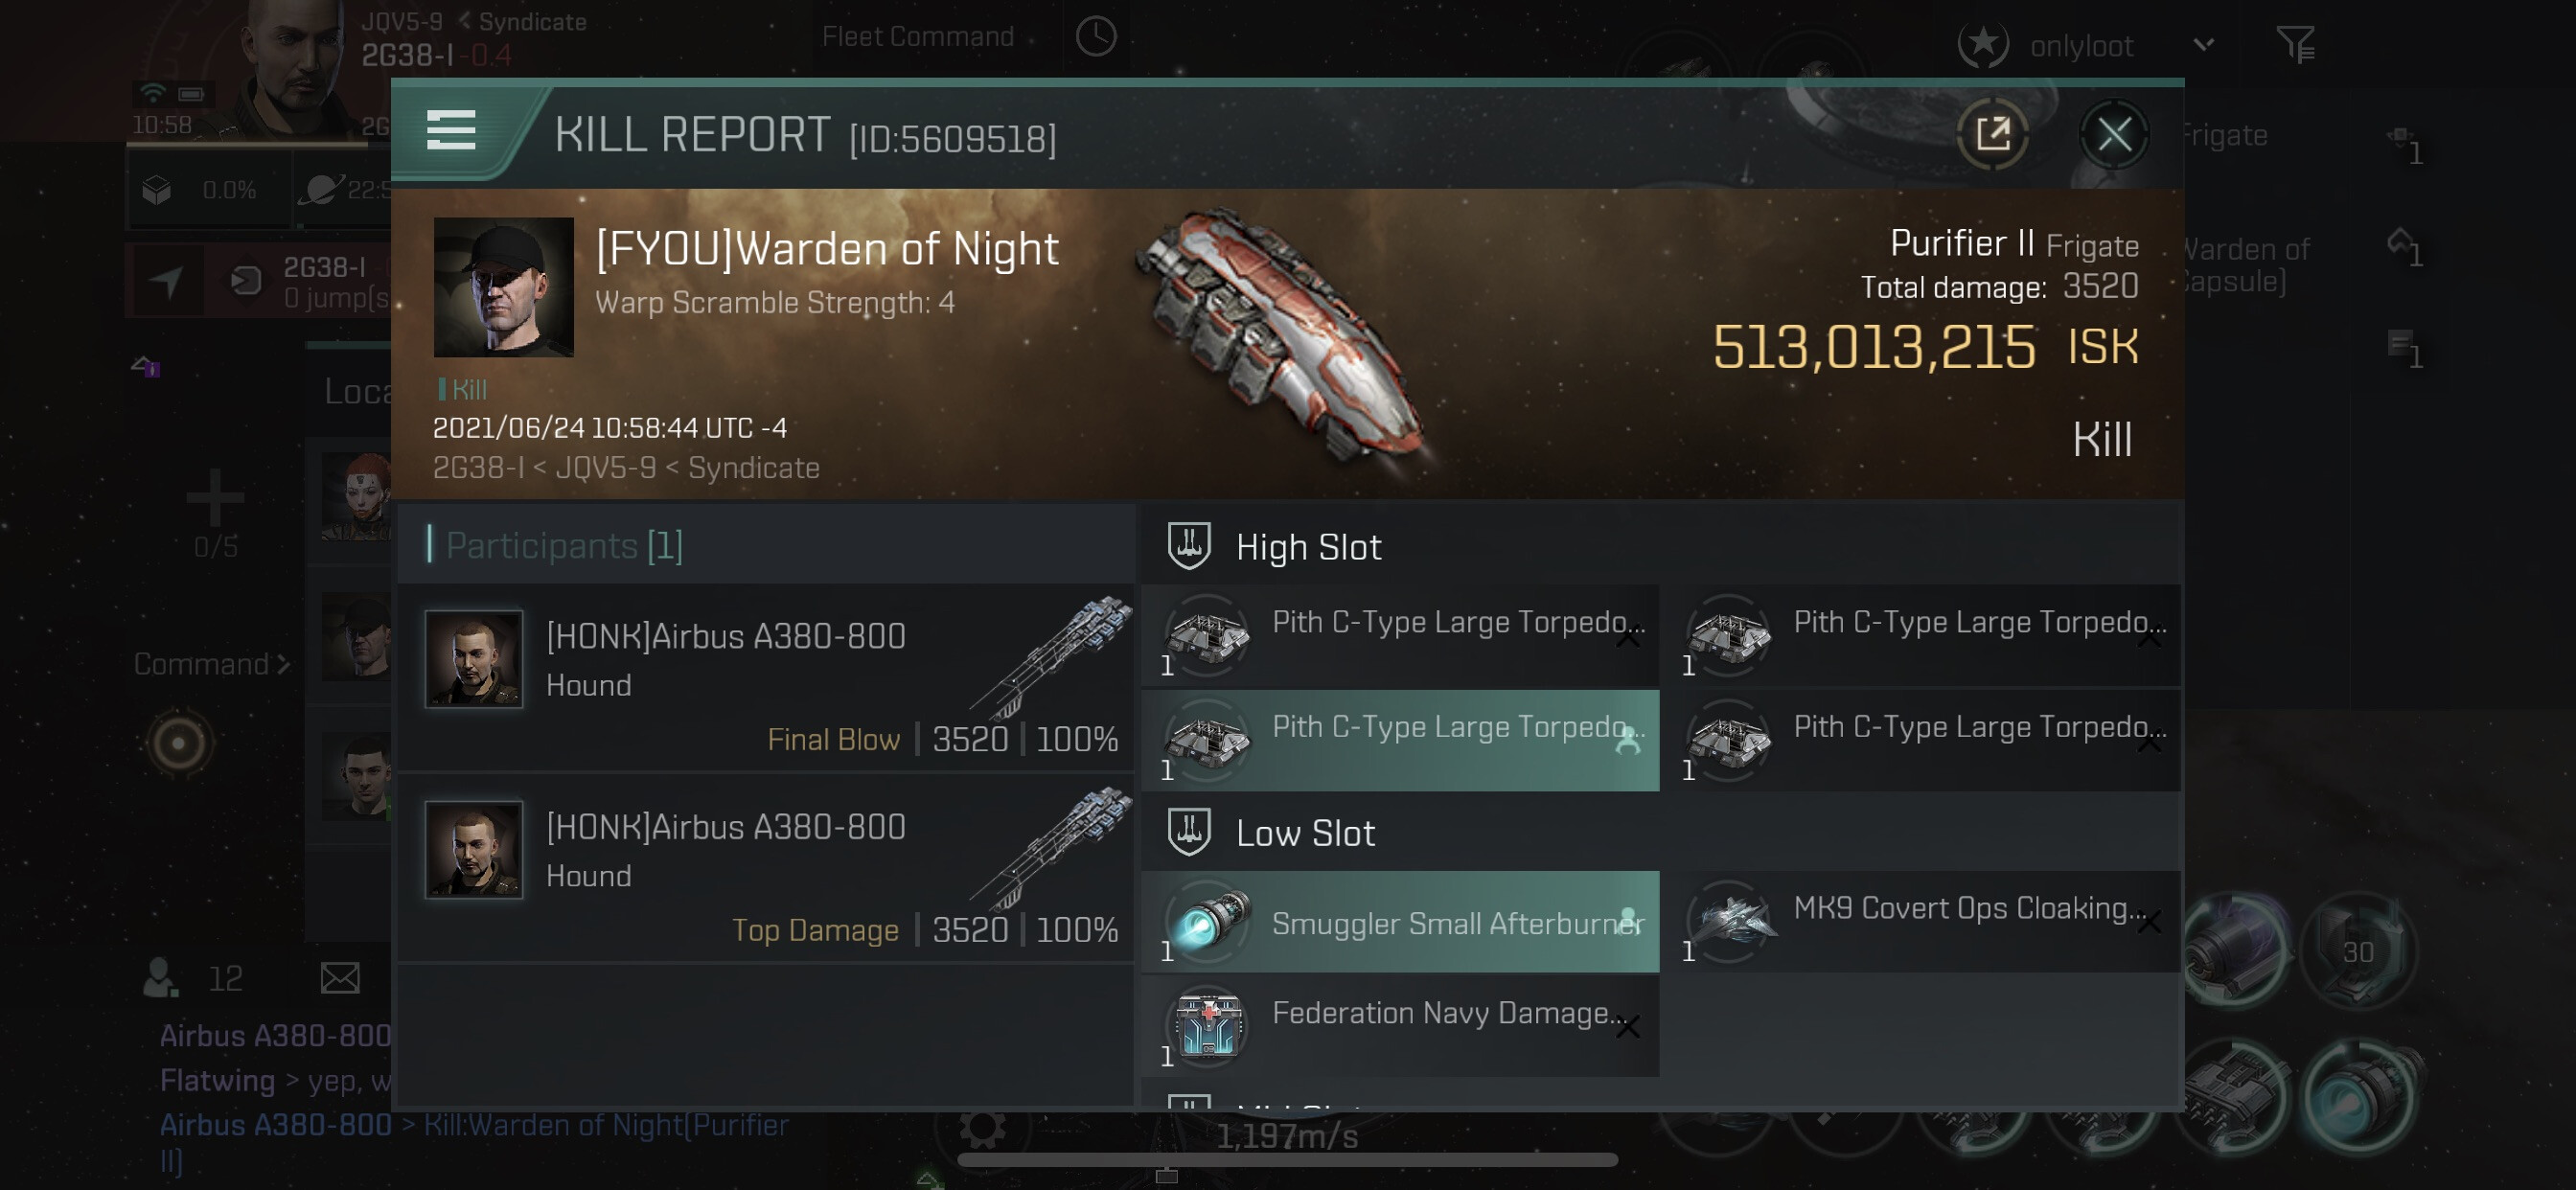Open victim Warden of Night's portrait
Image resolution: width=2576 pixels, height=1190 pixels.
coord(503,287)
